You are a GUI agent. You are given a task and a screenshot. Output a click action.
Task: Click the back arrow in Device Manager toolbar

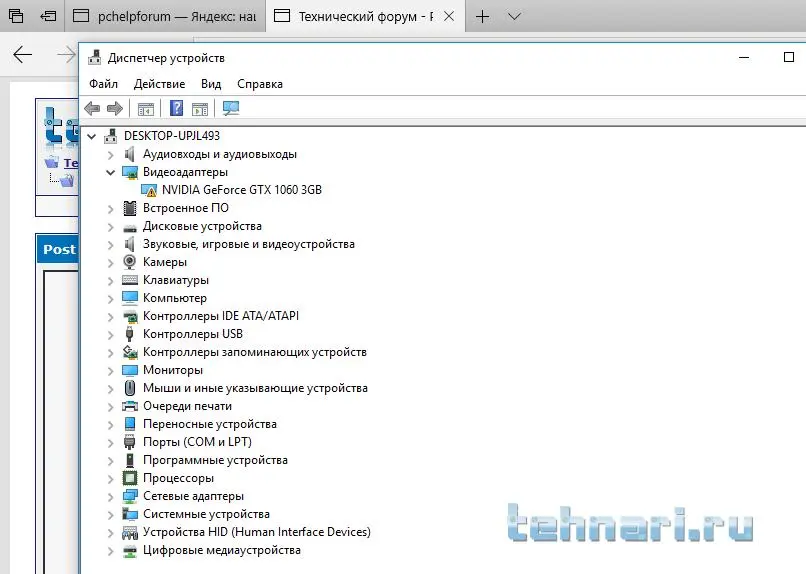click(92, 108)
